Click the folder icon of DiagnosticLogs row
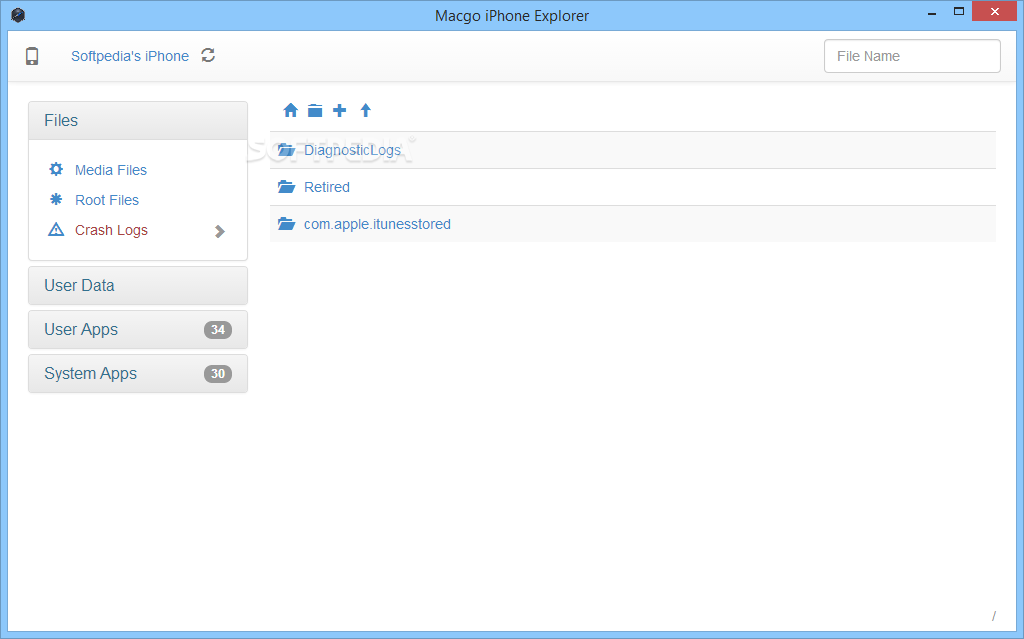The image size is (1024, 639). [x=286, y=150]
